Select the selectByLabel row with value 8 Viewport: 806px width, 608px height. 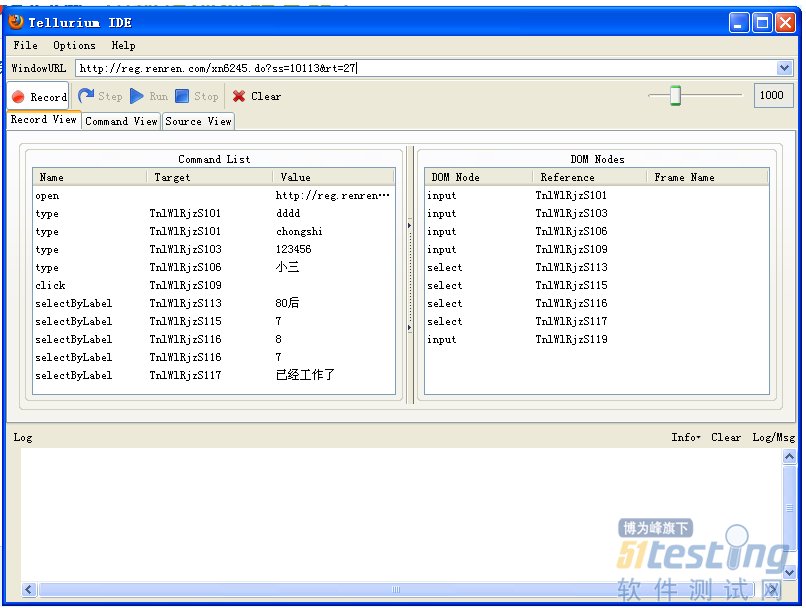tap(214, 339)
